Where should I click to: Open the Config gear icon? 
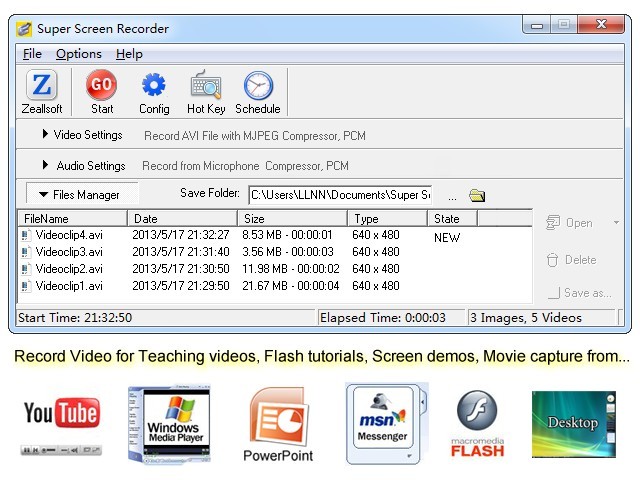point(153,85)
